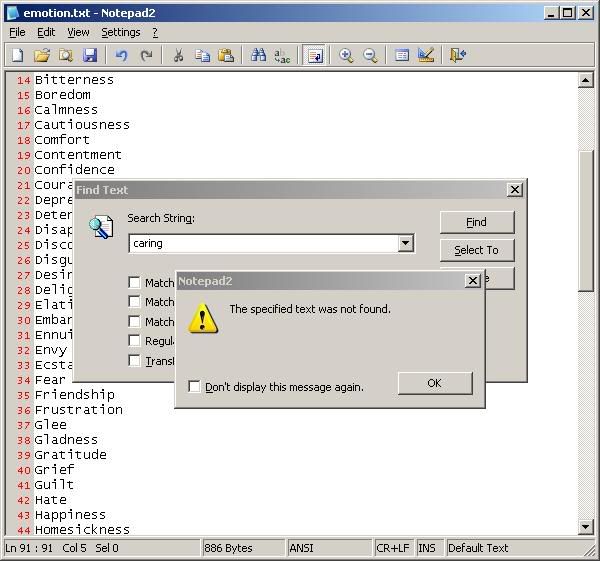Viewport: 600px width, 561px height.
Task: Click the Gratitude line
Action: pos(70,455)
